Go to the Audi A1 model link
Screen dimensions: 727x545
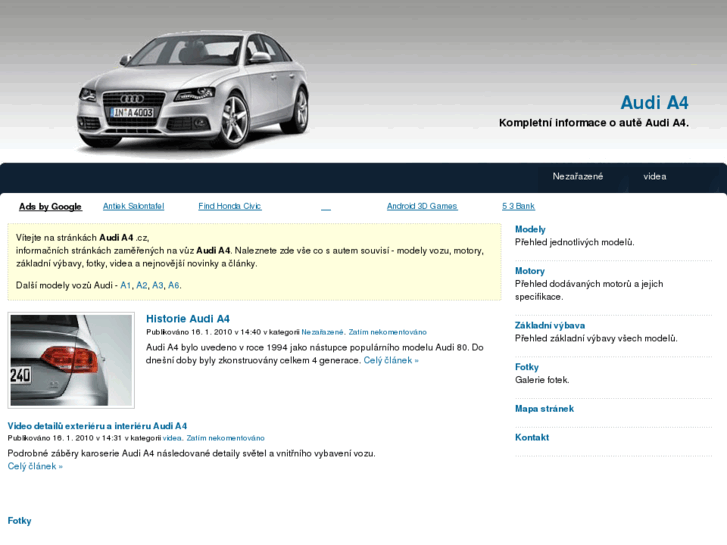(x=125, y=285)
